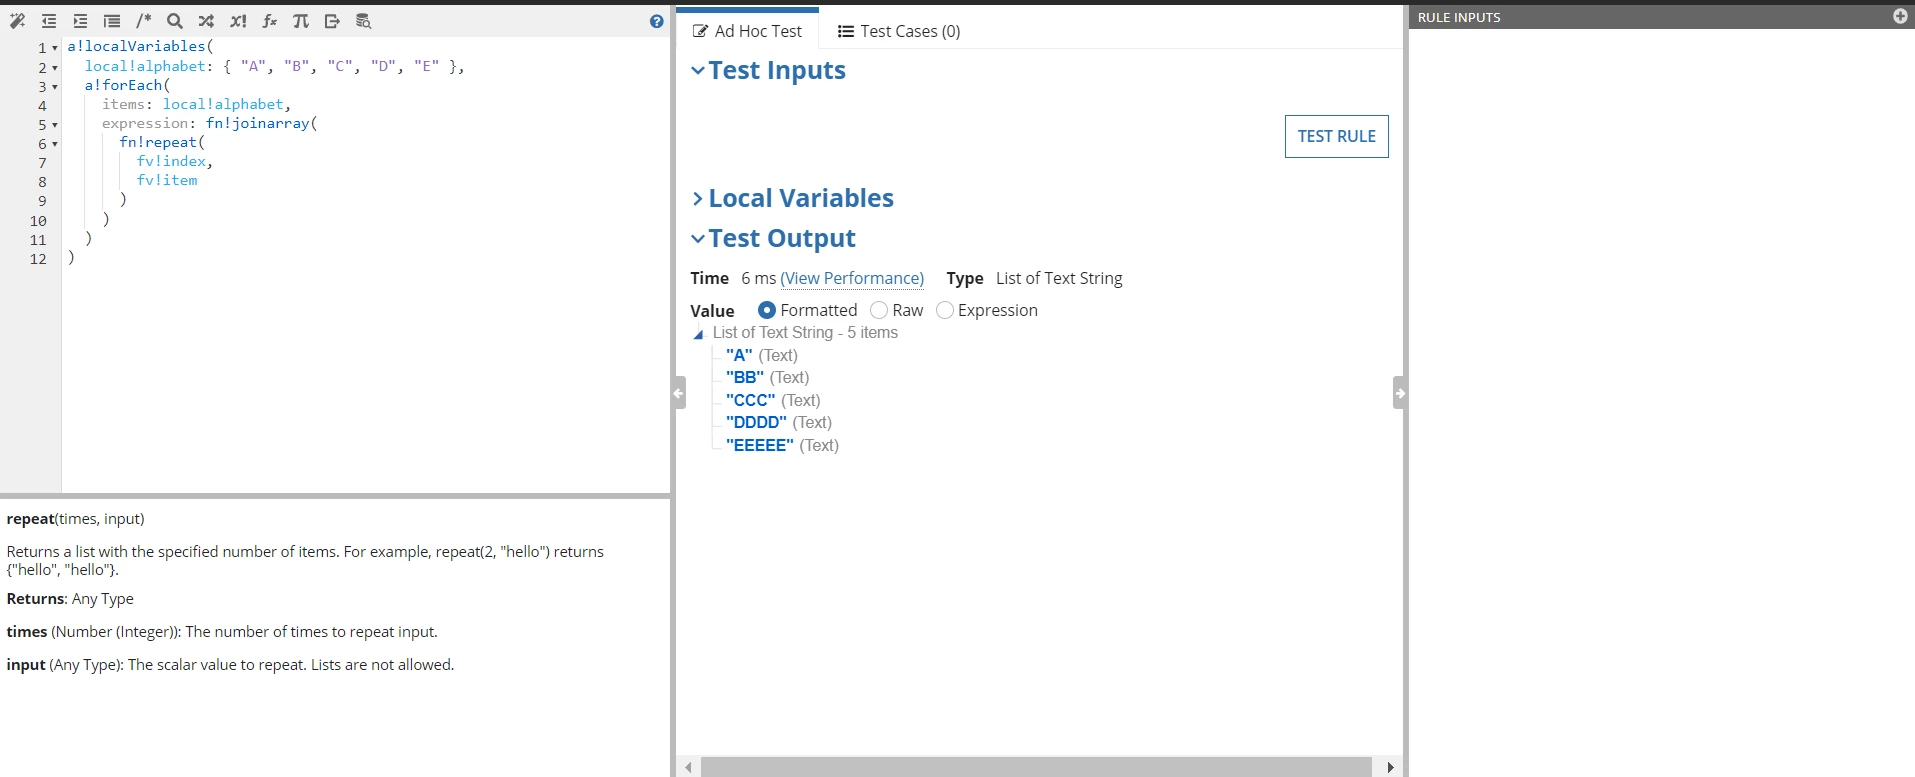Collapse the List of Text String tree
Image resolution: width=1915 pixels, height=777 pixels.
click(x=699, y=334)
